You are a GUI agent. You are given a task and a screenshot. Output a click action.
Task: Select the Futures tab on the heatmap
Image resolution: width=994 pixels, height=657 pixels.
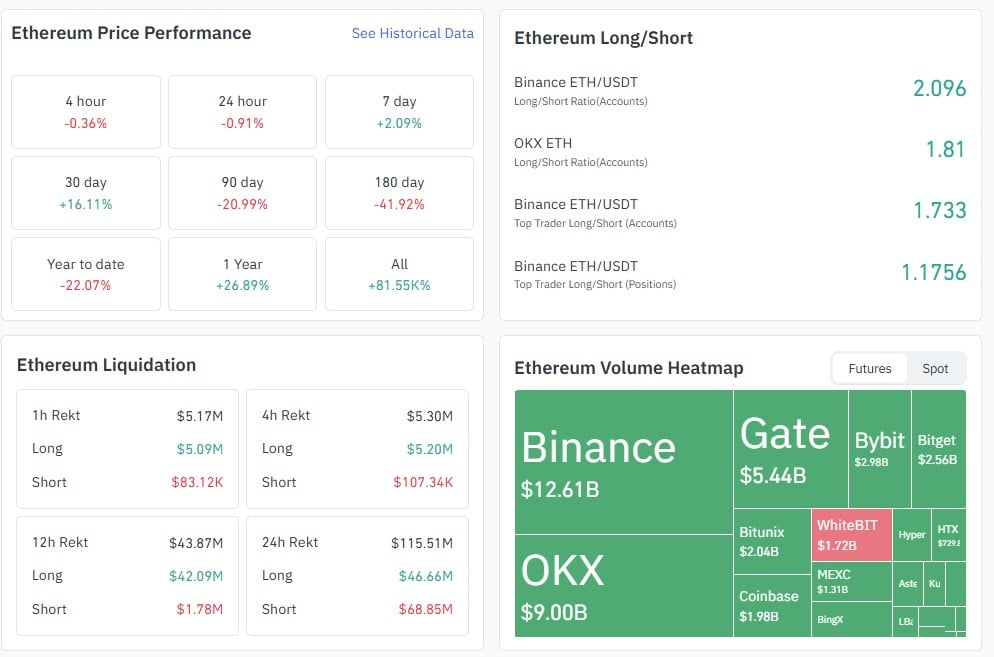coord(869,368)
